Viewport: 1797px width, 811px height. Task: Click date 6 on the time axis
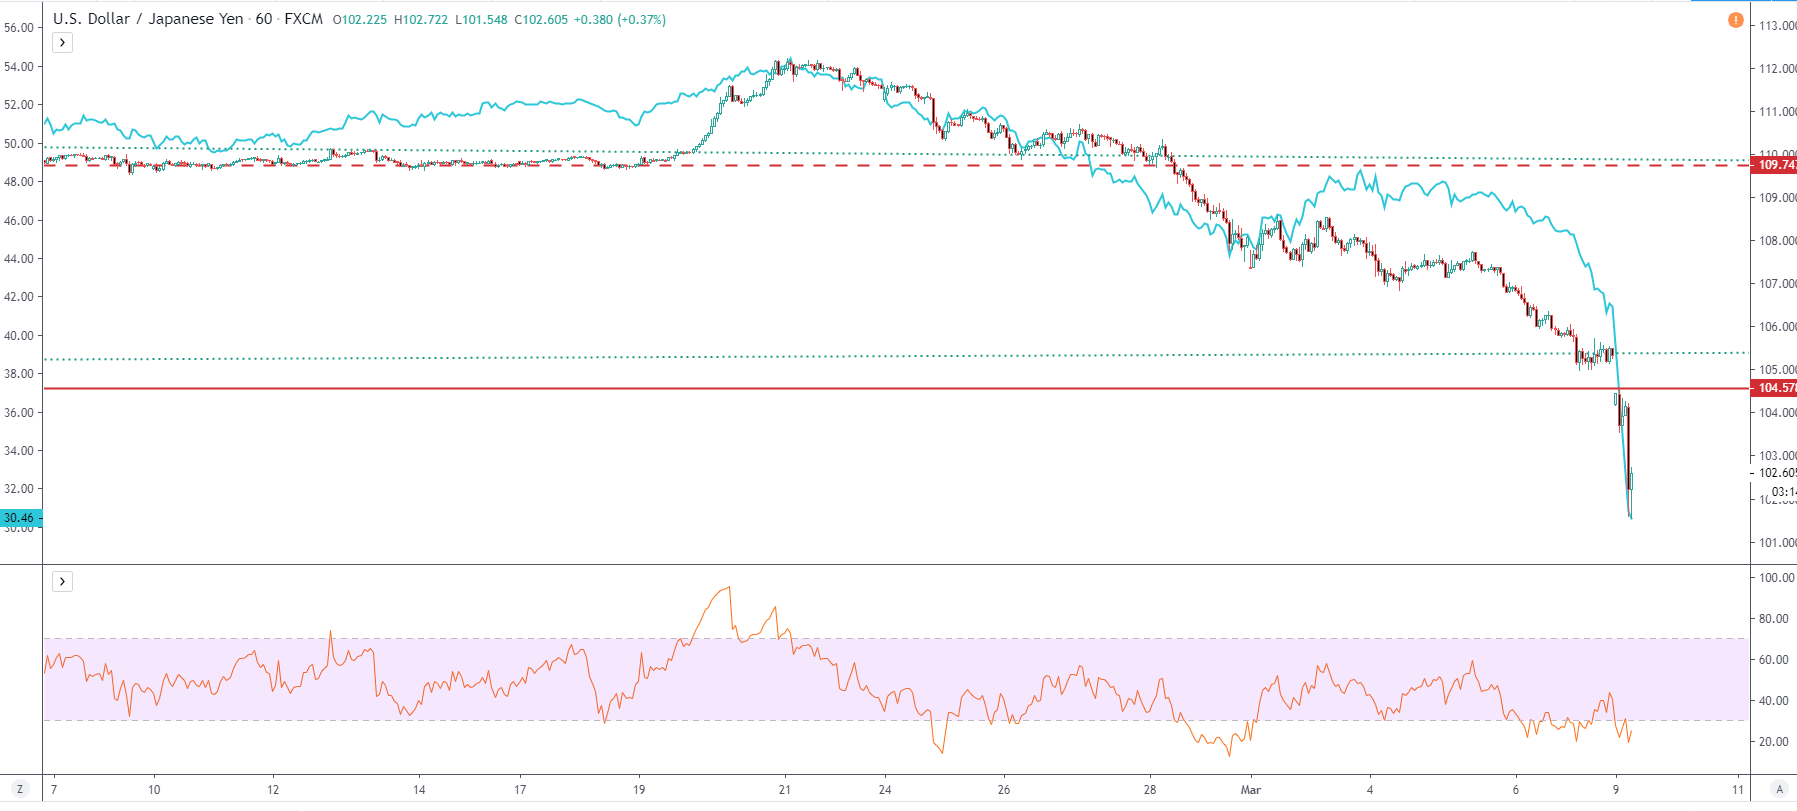click(1516, 790)
